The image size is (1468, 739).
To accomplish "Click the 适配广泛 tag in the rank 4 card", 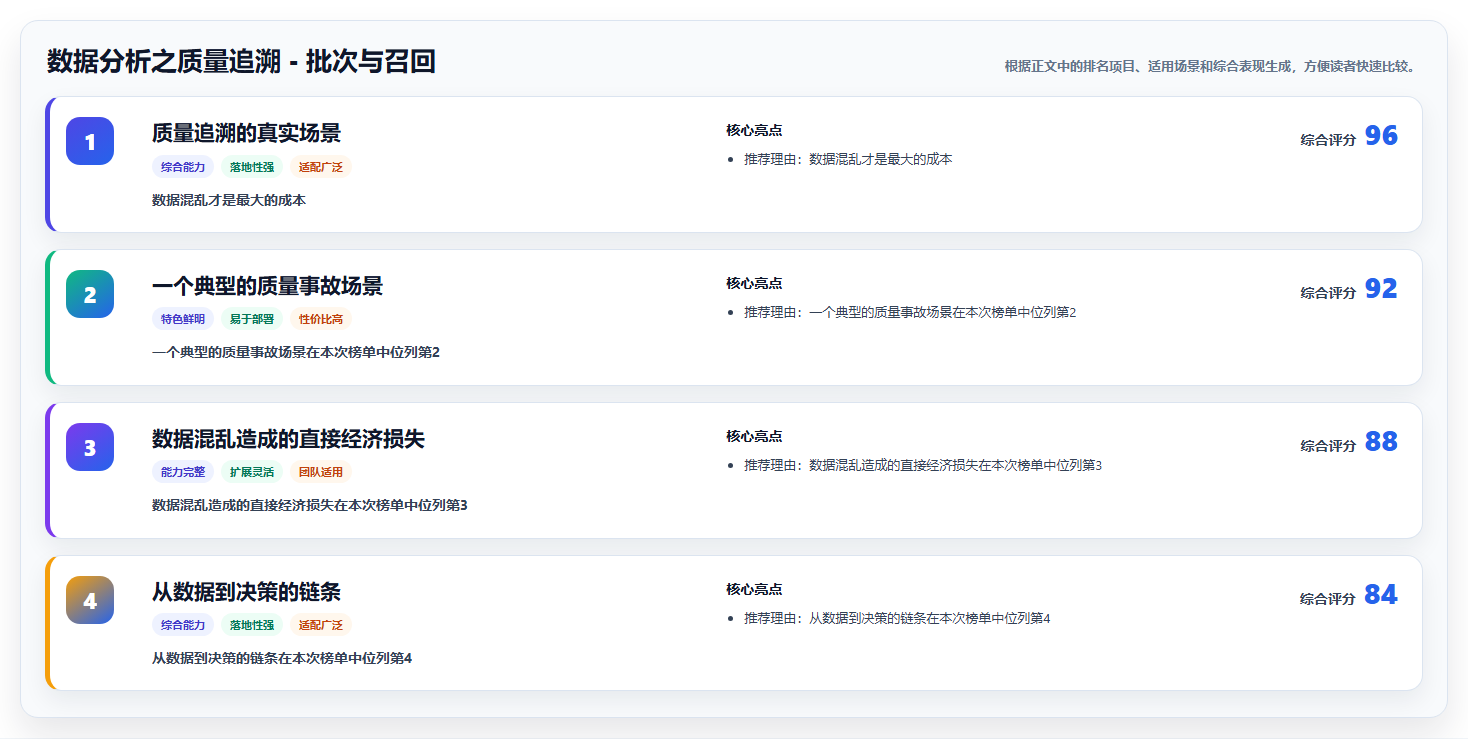I will click(x=321, y=625).
